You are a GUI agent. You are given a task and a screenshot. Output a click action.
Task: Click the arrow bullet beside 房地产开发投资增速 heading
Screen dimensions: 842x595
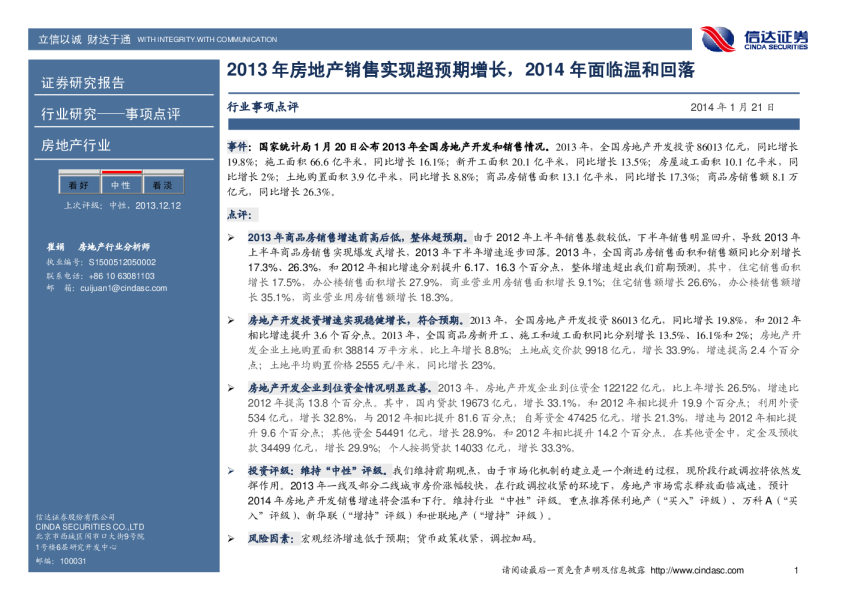pyautogui.click(x=232, y=320)
